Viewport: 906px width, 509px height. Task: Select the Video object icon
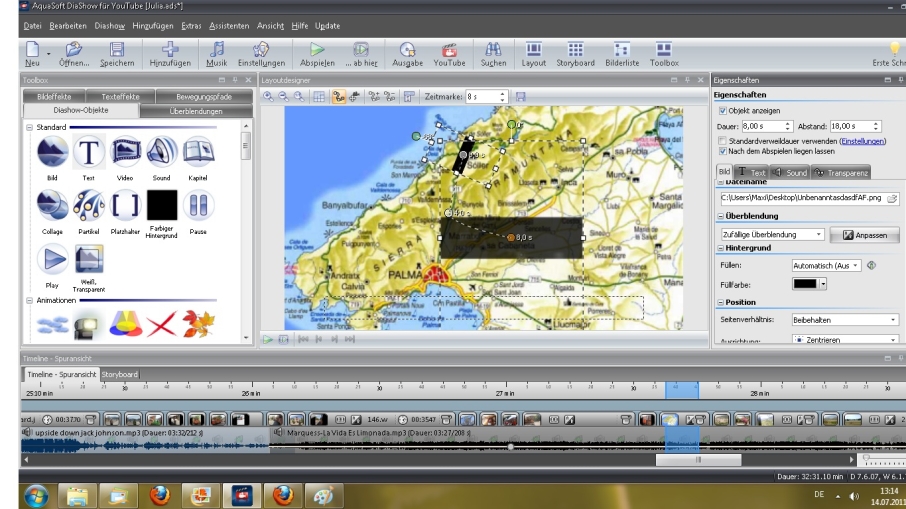(x=126, y=152)
